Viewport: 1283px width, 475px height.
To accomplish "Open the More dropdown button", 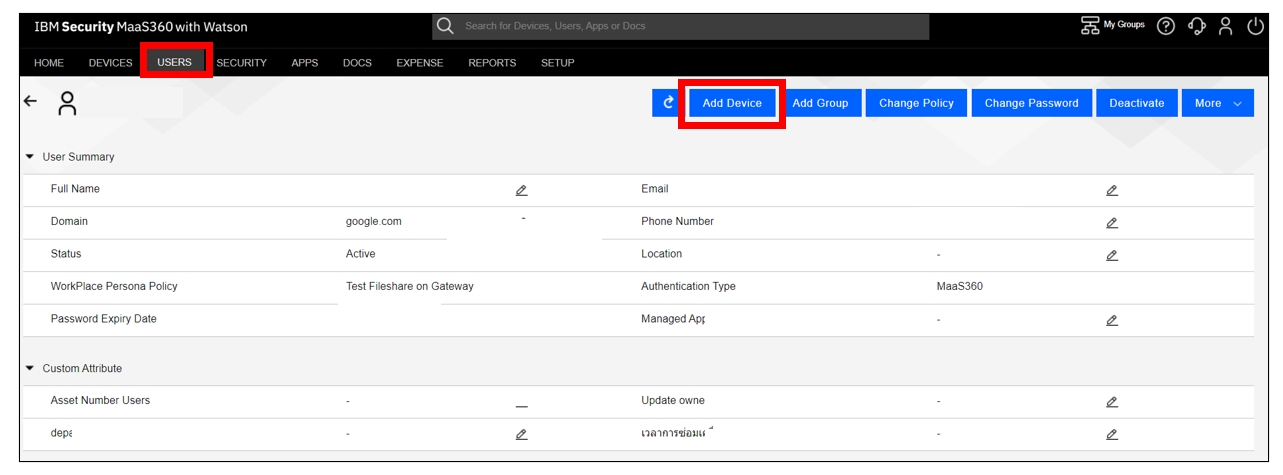I will tap(1218, 103).
